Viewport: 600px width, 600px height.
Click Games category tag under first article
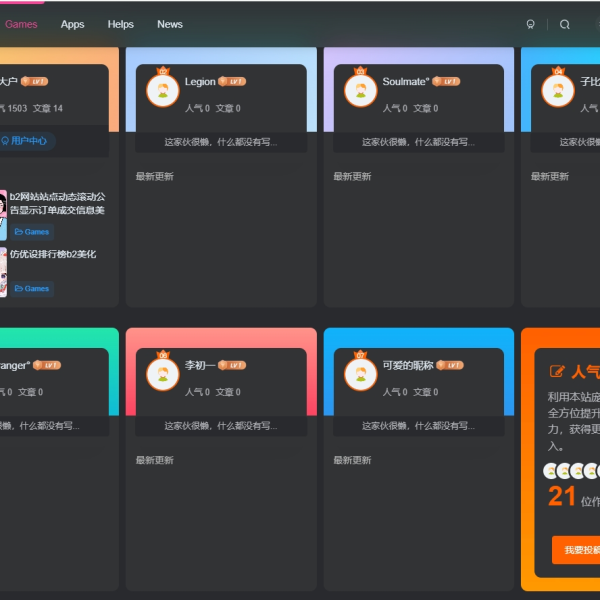click(x=32, y=232)
